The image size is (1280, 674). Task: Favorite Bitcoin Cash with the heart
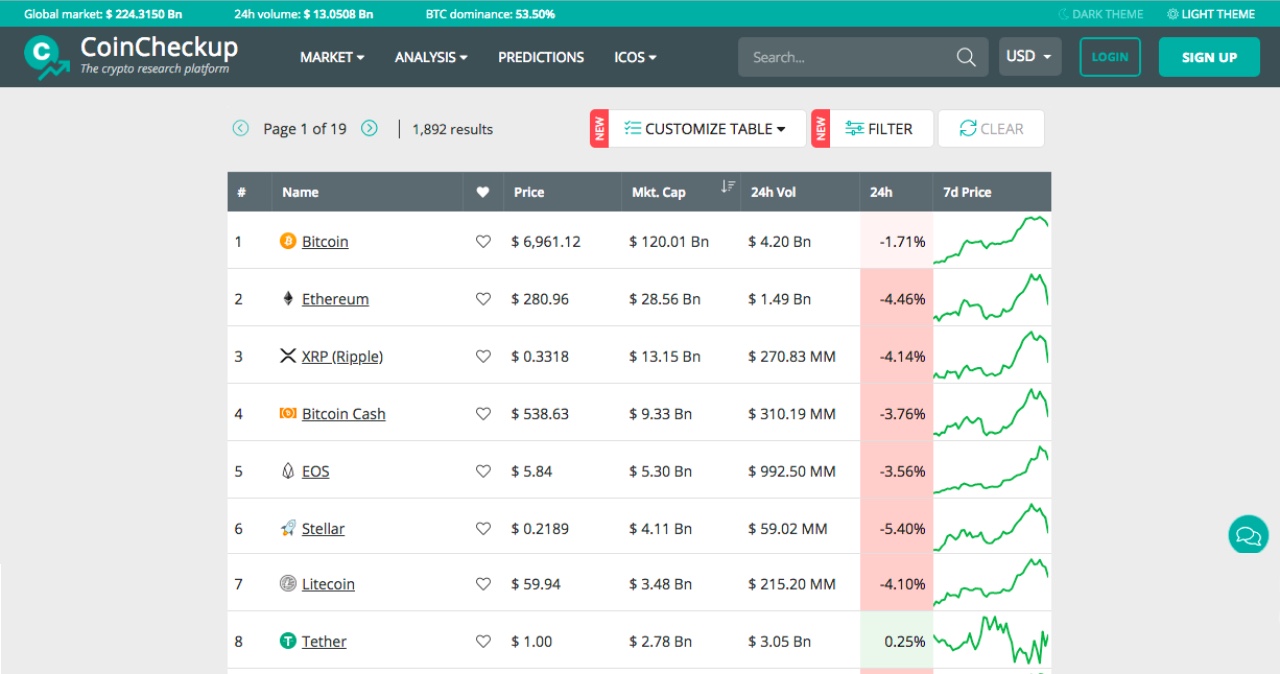[x=483, y=413]
